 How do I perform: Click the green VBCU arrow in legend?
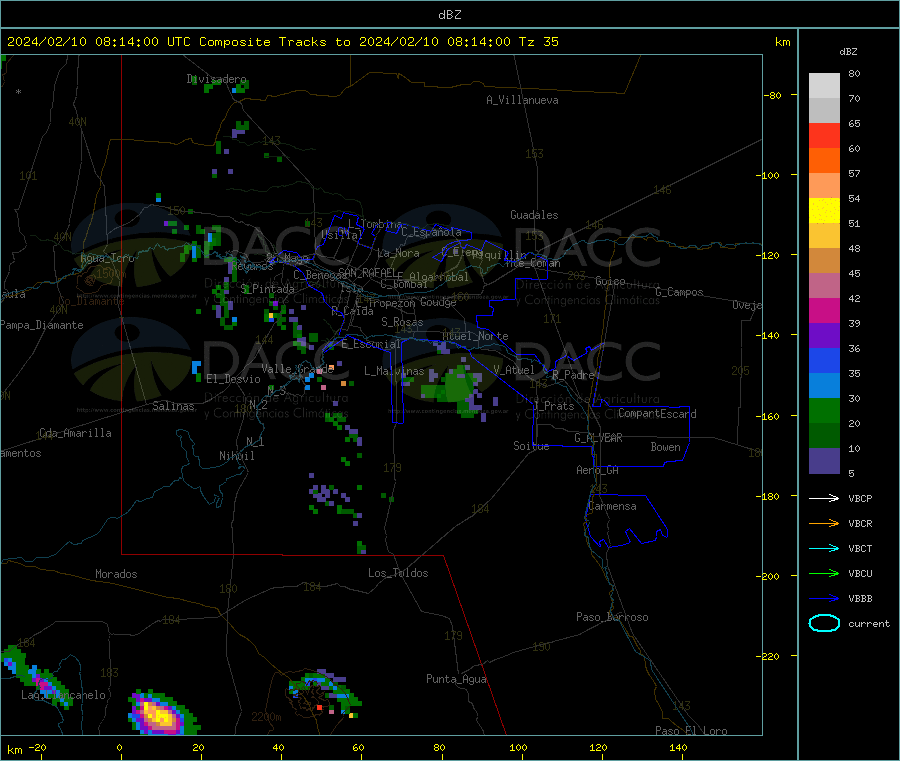click(824, 573)
